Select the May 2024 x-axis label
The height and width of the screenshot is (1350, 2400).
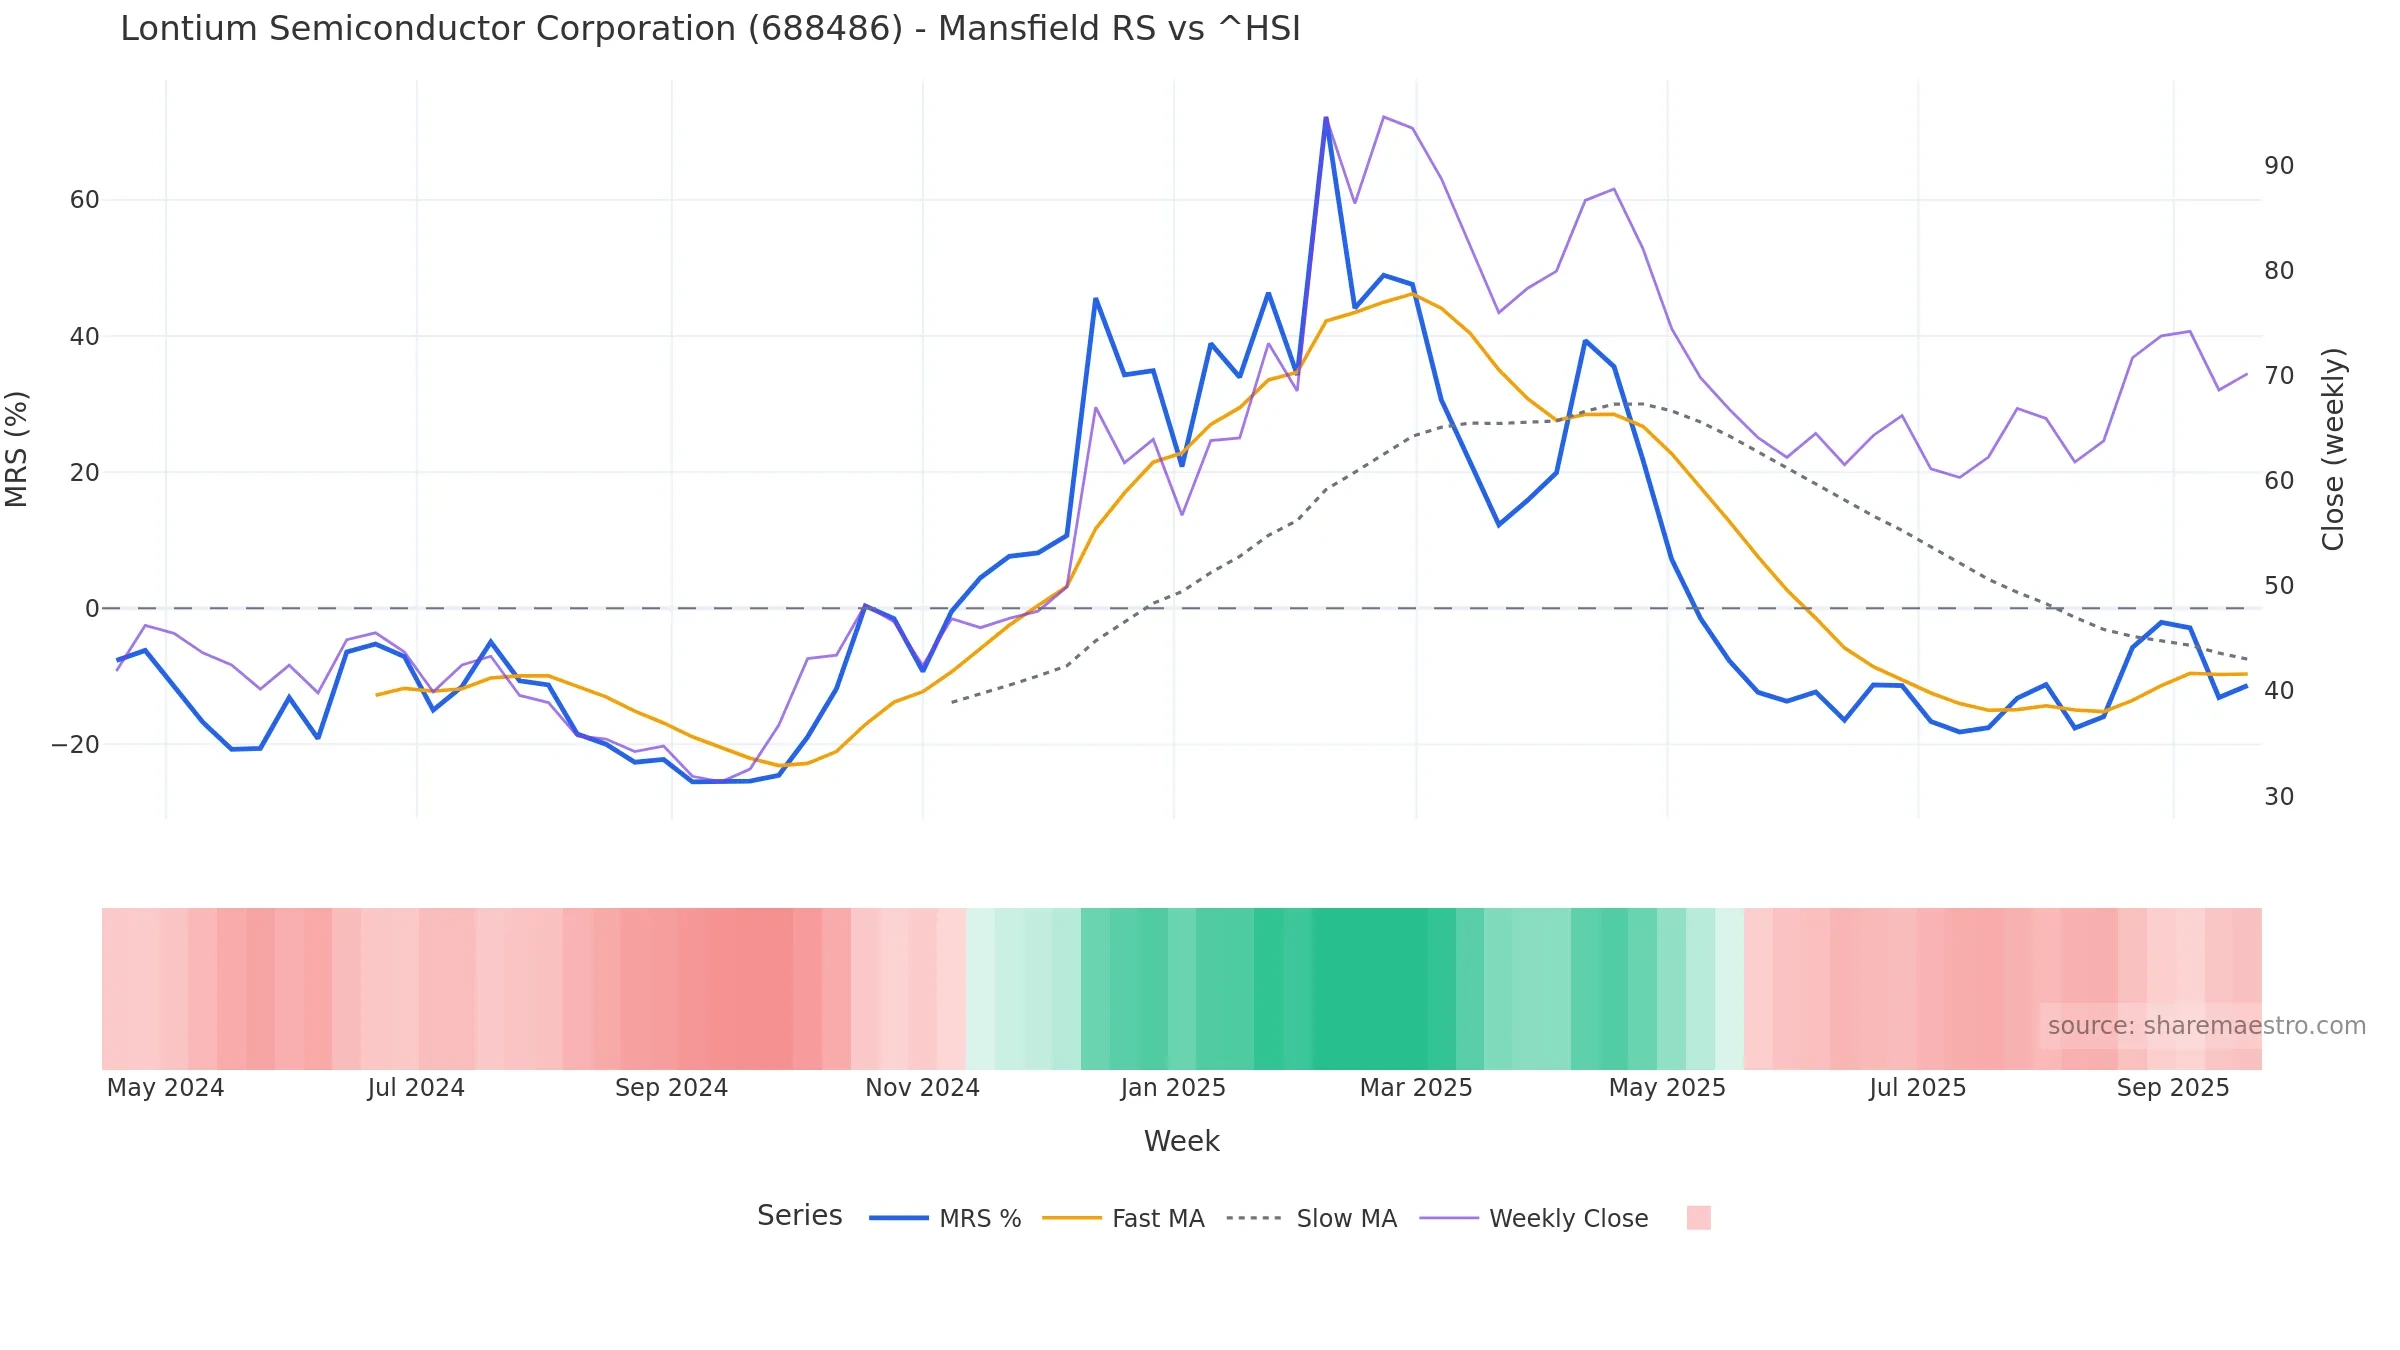(x=165, y=1088)
